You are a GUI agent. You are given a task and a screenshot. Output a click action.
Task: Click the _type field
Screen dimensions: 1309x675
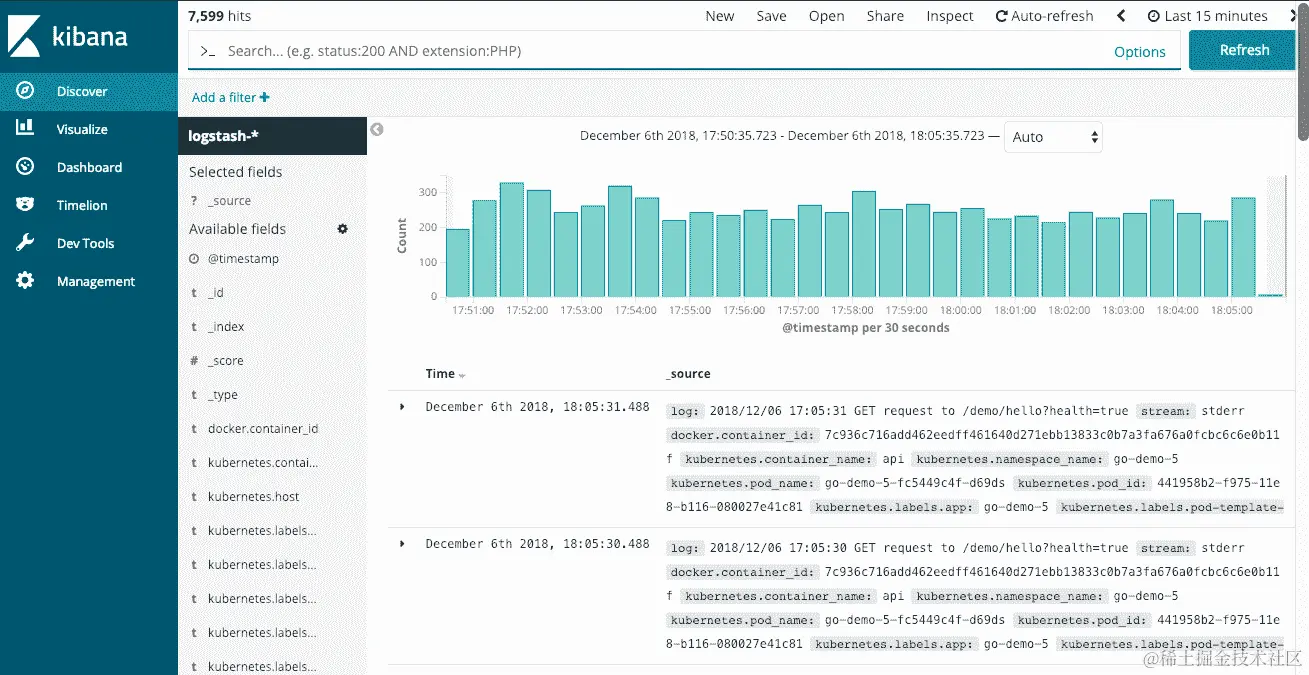click(223, 395)
